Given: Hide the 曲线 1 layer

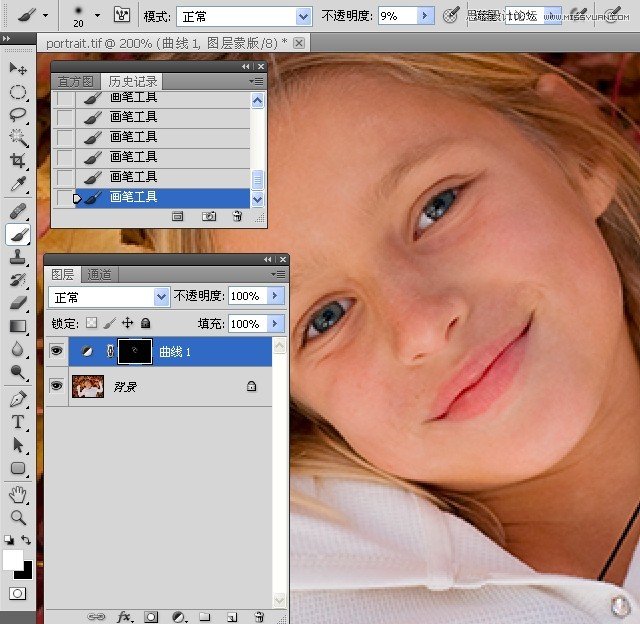Looking at the screenshot, I should 57,351.
